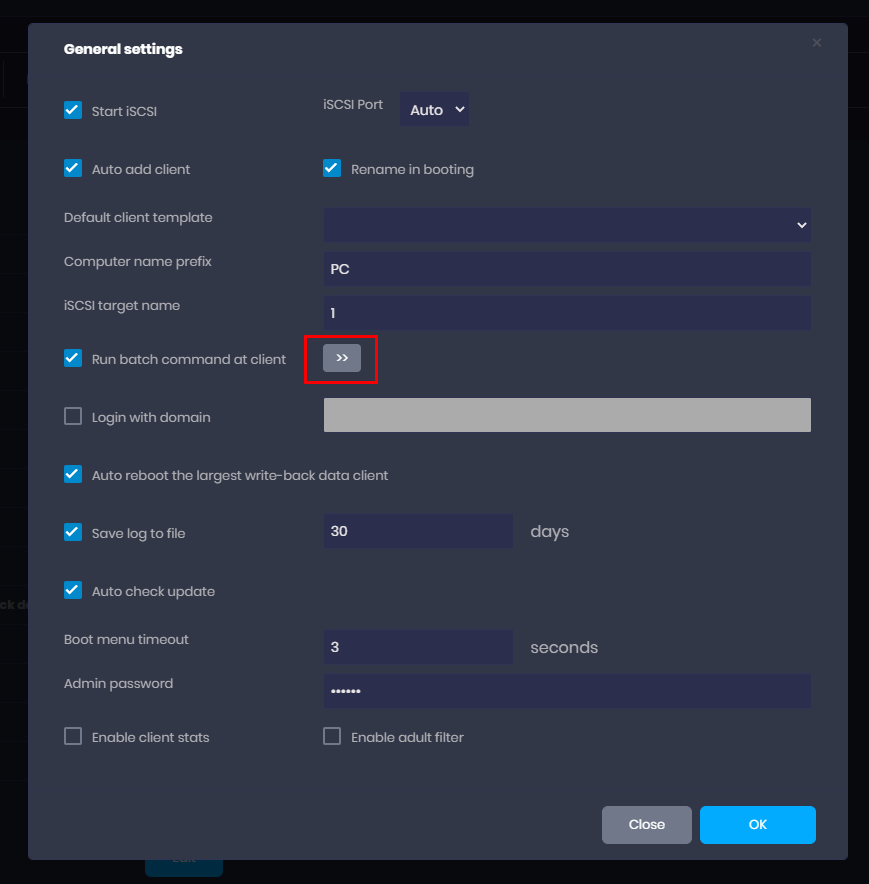This screenshot has height=884, width=869.
Task: Open batch command editor with >> button
Action: (x=342, y=358)
